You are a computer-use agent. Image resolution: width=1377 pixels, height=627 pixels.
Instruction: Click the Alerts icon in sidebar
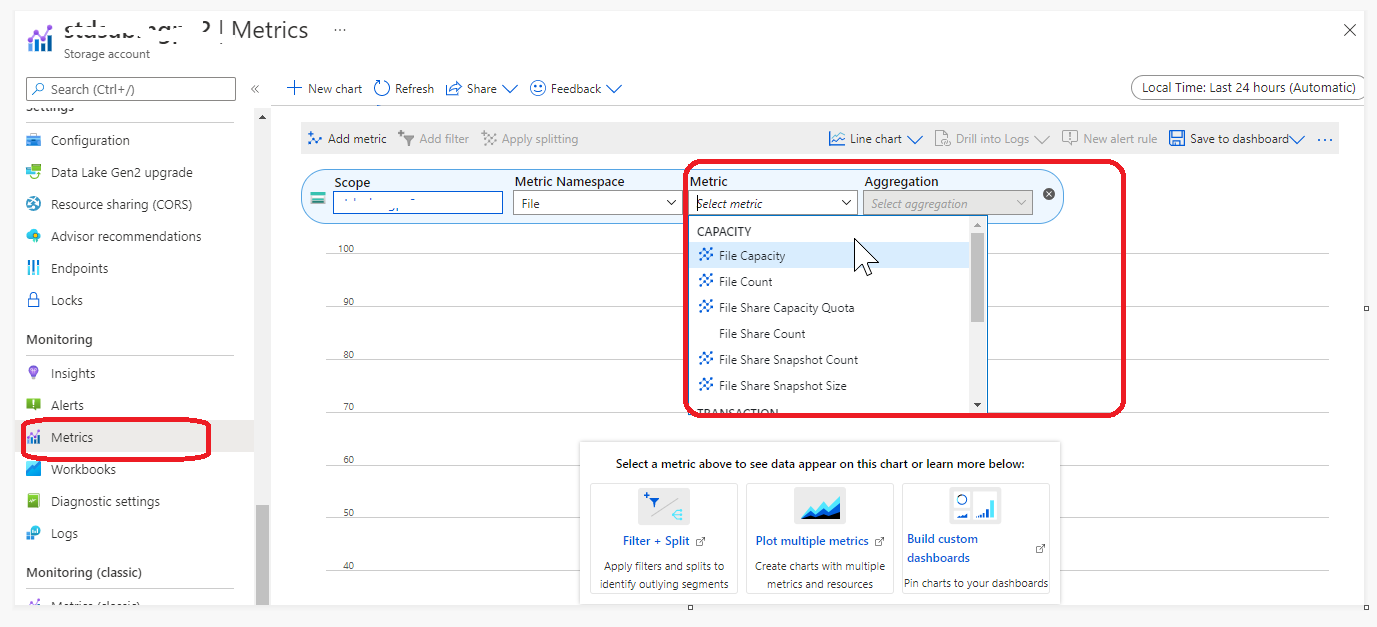34,405
